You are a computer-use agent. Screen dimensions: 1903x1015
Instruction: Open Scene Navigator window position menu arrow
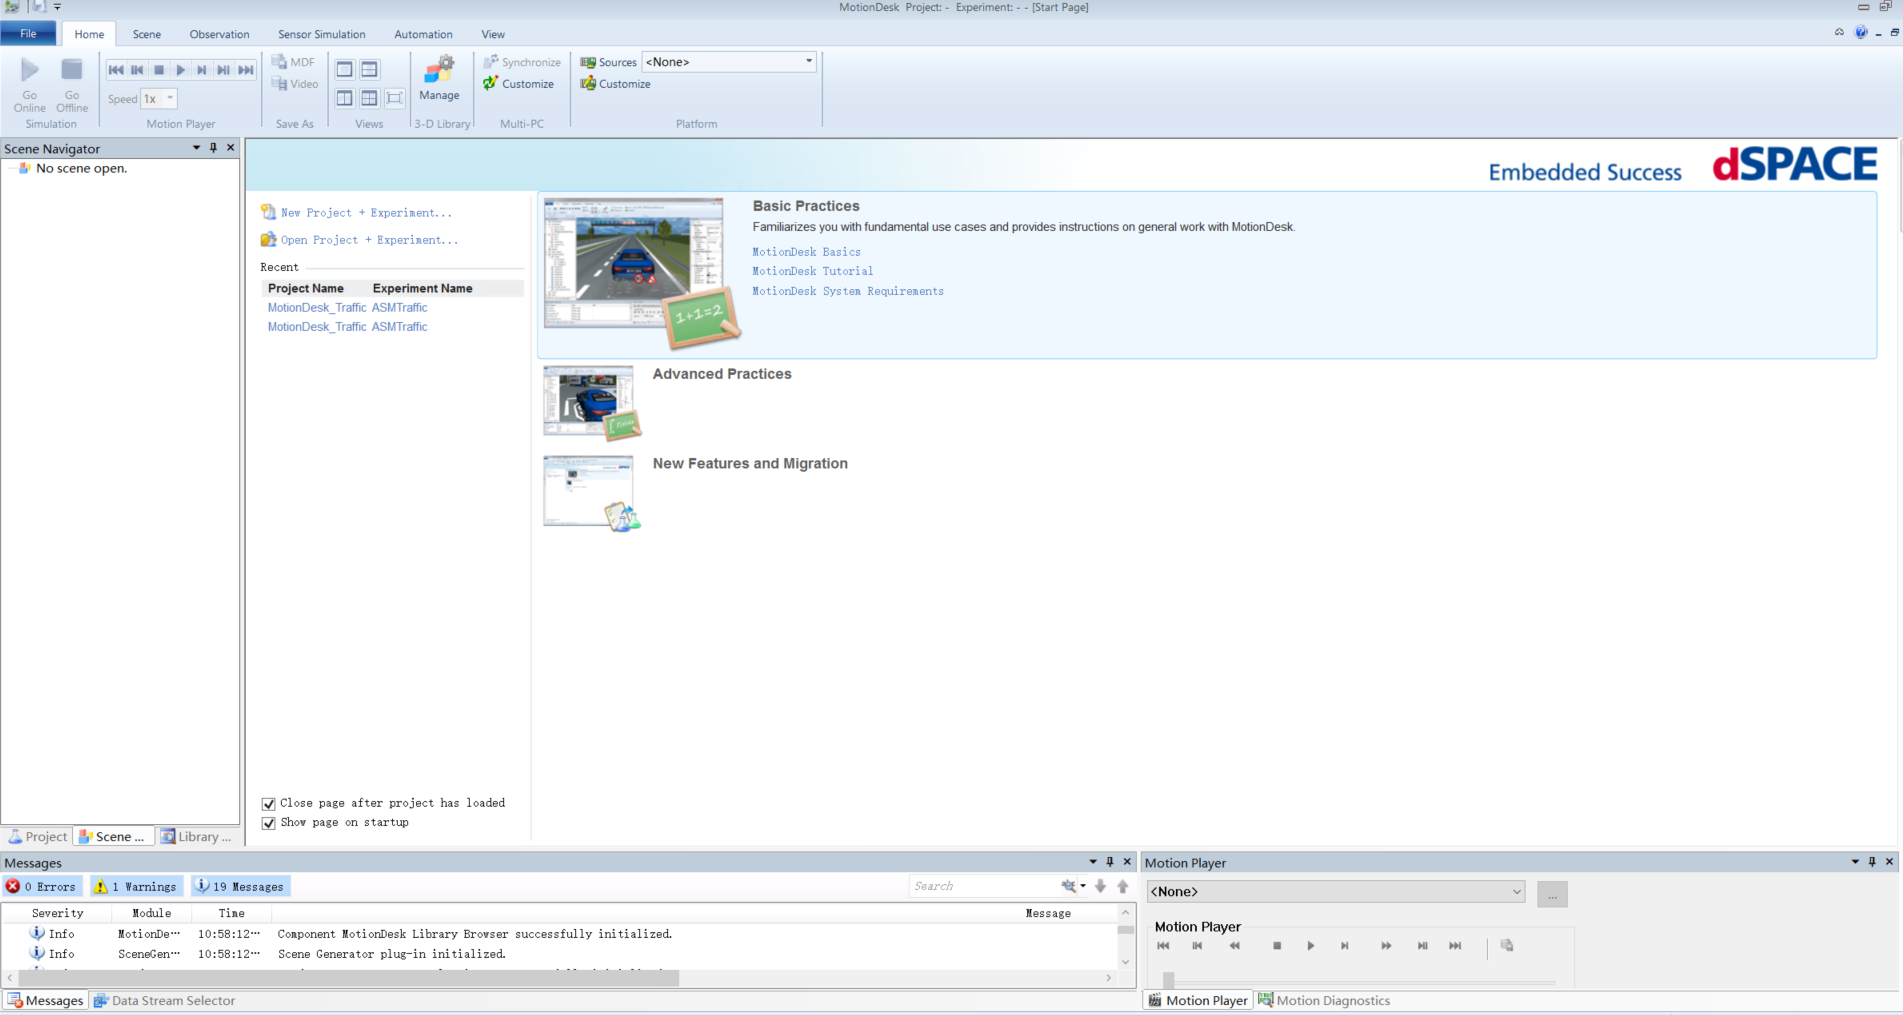[196, 148]
